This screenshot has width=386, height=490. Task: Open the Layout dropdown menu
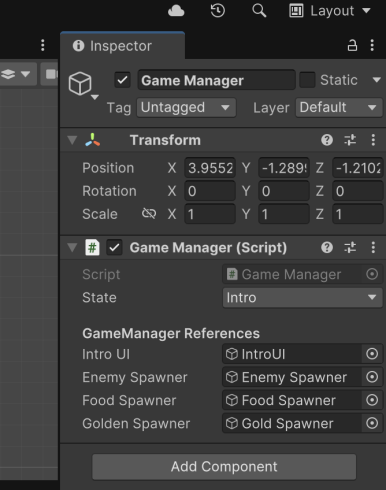coord(330,11)
